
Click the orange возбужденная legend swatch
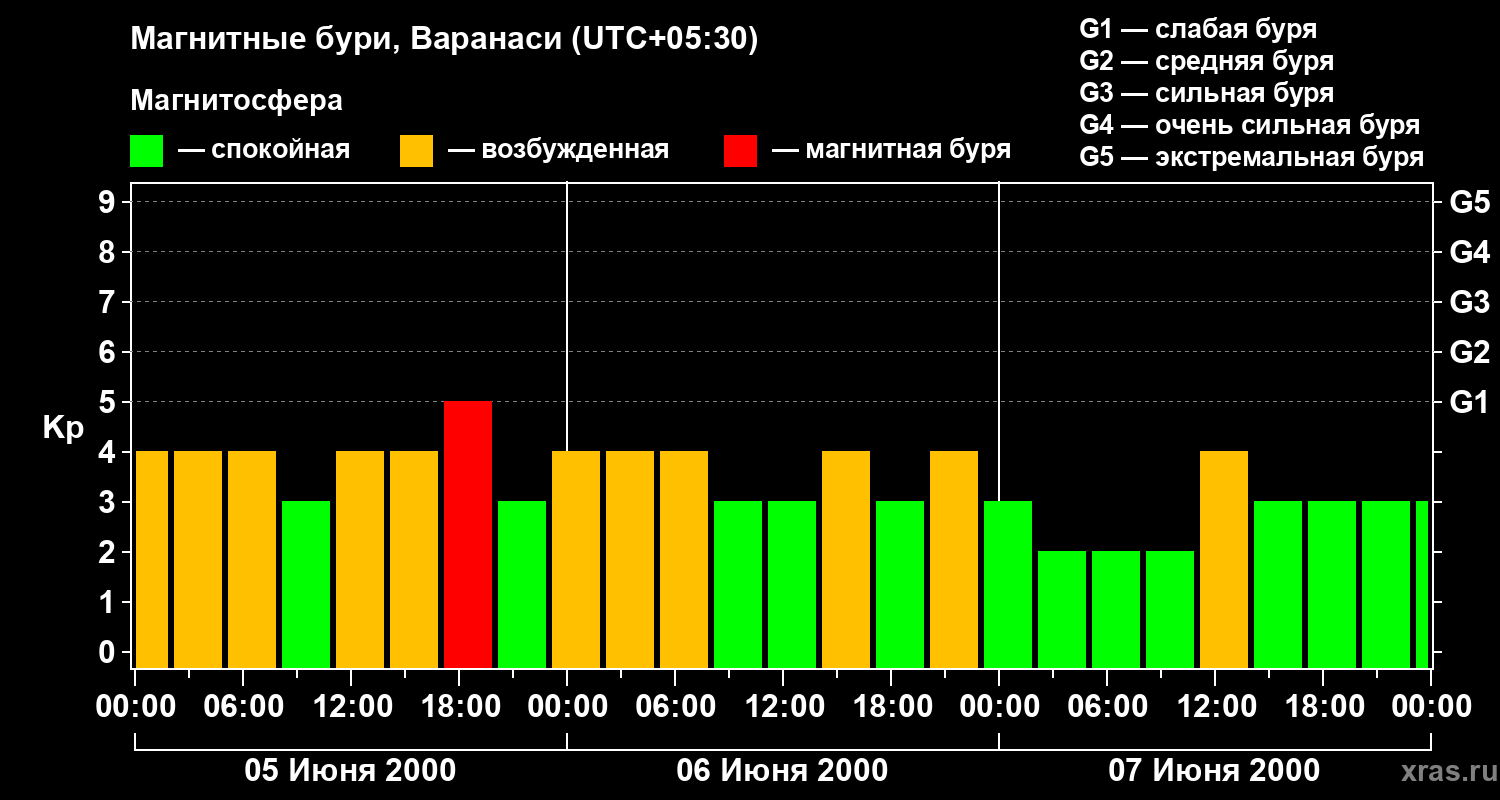pyautogui.click(x=416, y=151)
